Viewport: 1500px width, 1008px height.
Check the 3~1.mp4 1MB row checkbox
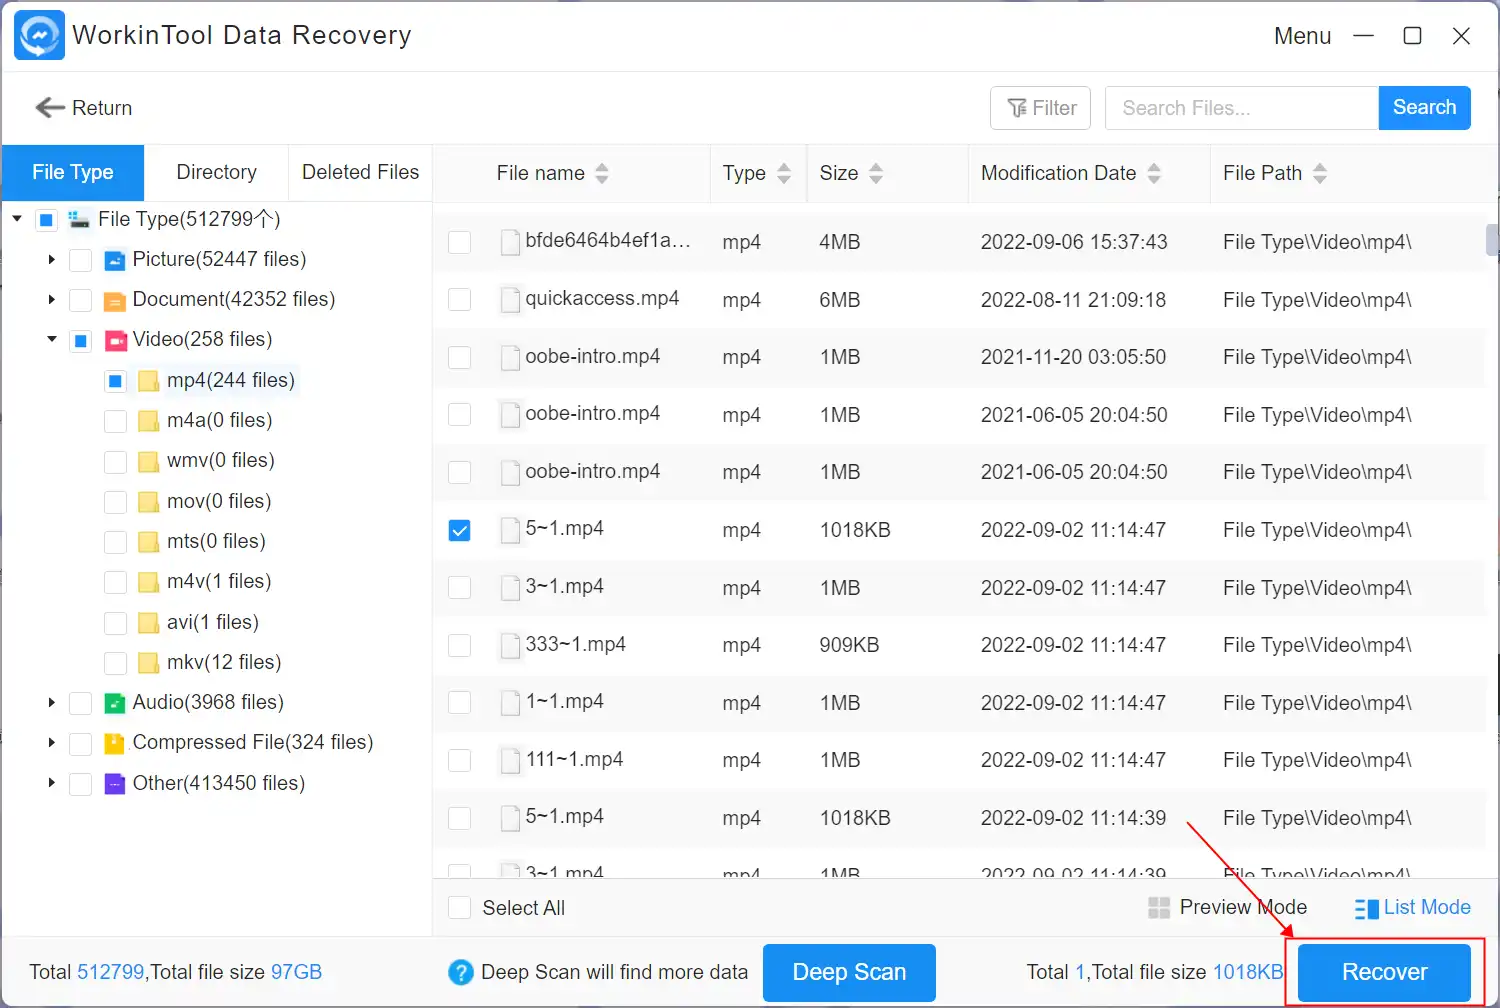tap(460, 588)
